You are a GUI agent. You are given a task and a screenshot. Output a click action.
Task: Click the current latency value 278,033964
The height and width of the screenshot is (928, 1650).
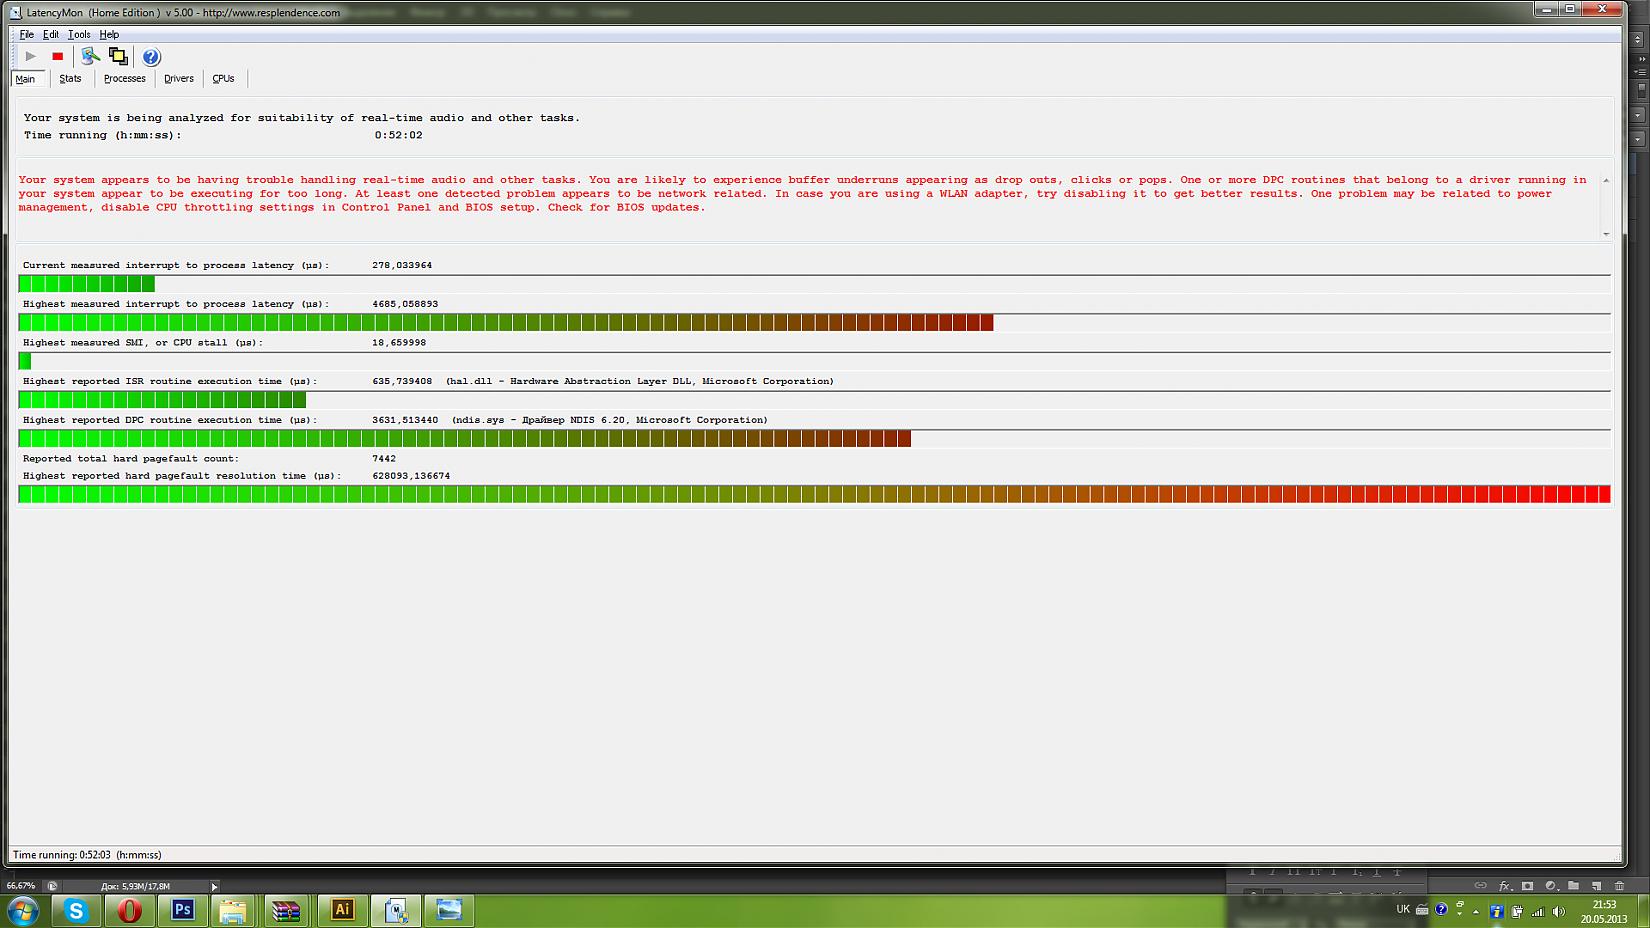pos(402,265)
